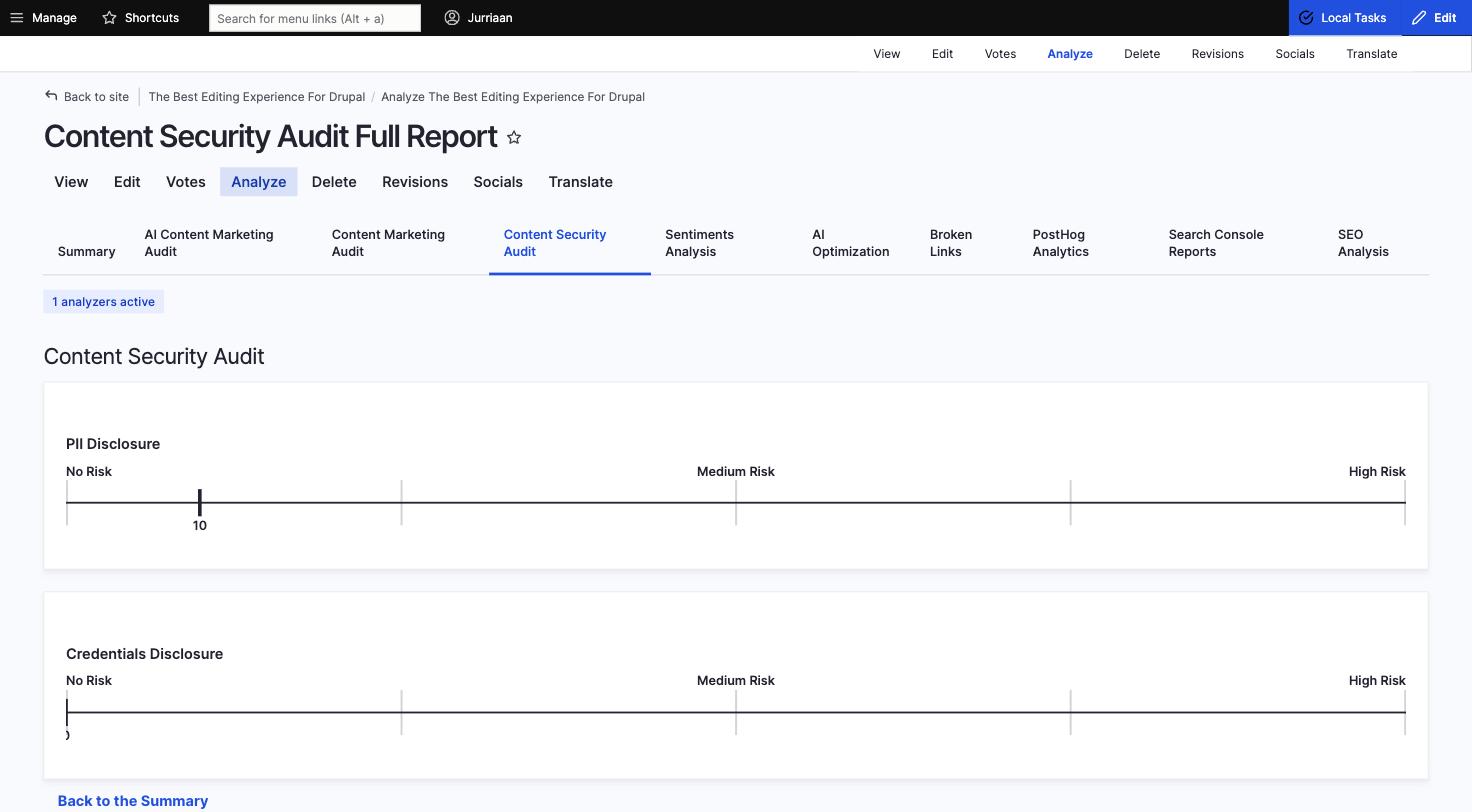Image resolution: width=1472 pixels, height=812 pixels.
Task: Open the Jurriaan user menu
Action: coord(478,18)
